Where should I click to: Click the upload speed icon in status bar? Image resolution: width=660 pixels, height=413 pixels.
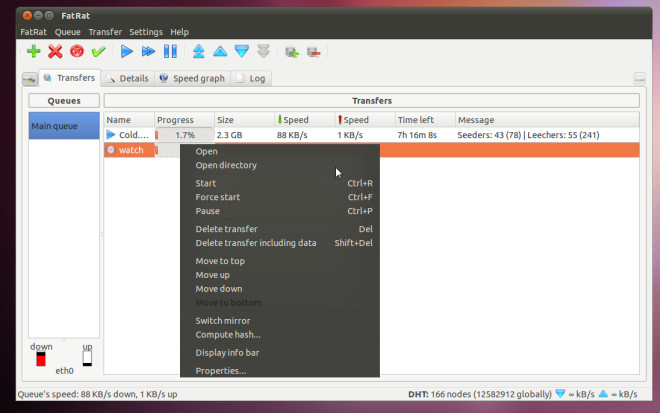click(603, 394)
